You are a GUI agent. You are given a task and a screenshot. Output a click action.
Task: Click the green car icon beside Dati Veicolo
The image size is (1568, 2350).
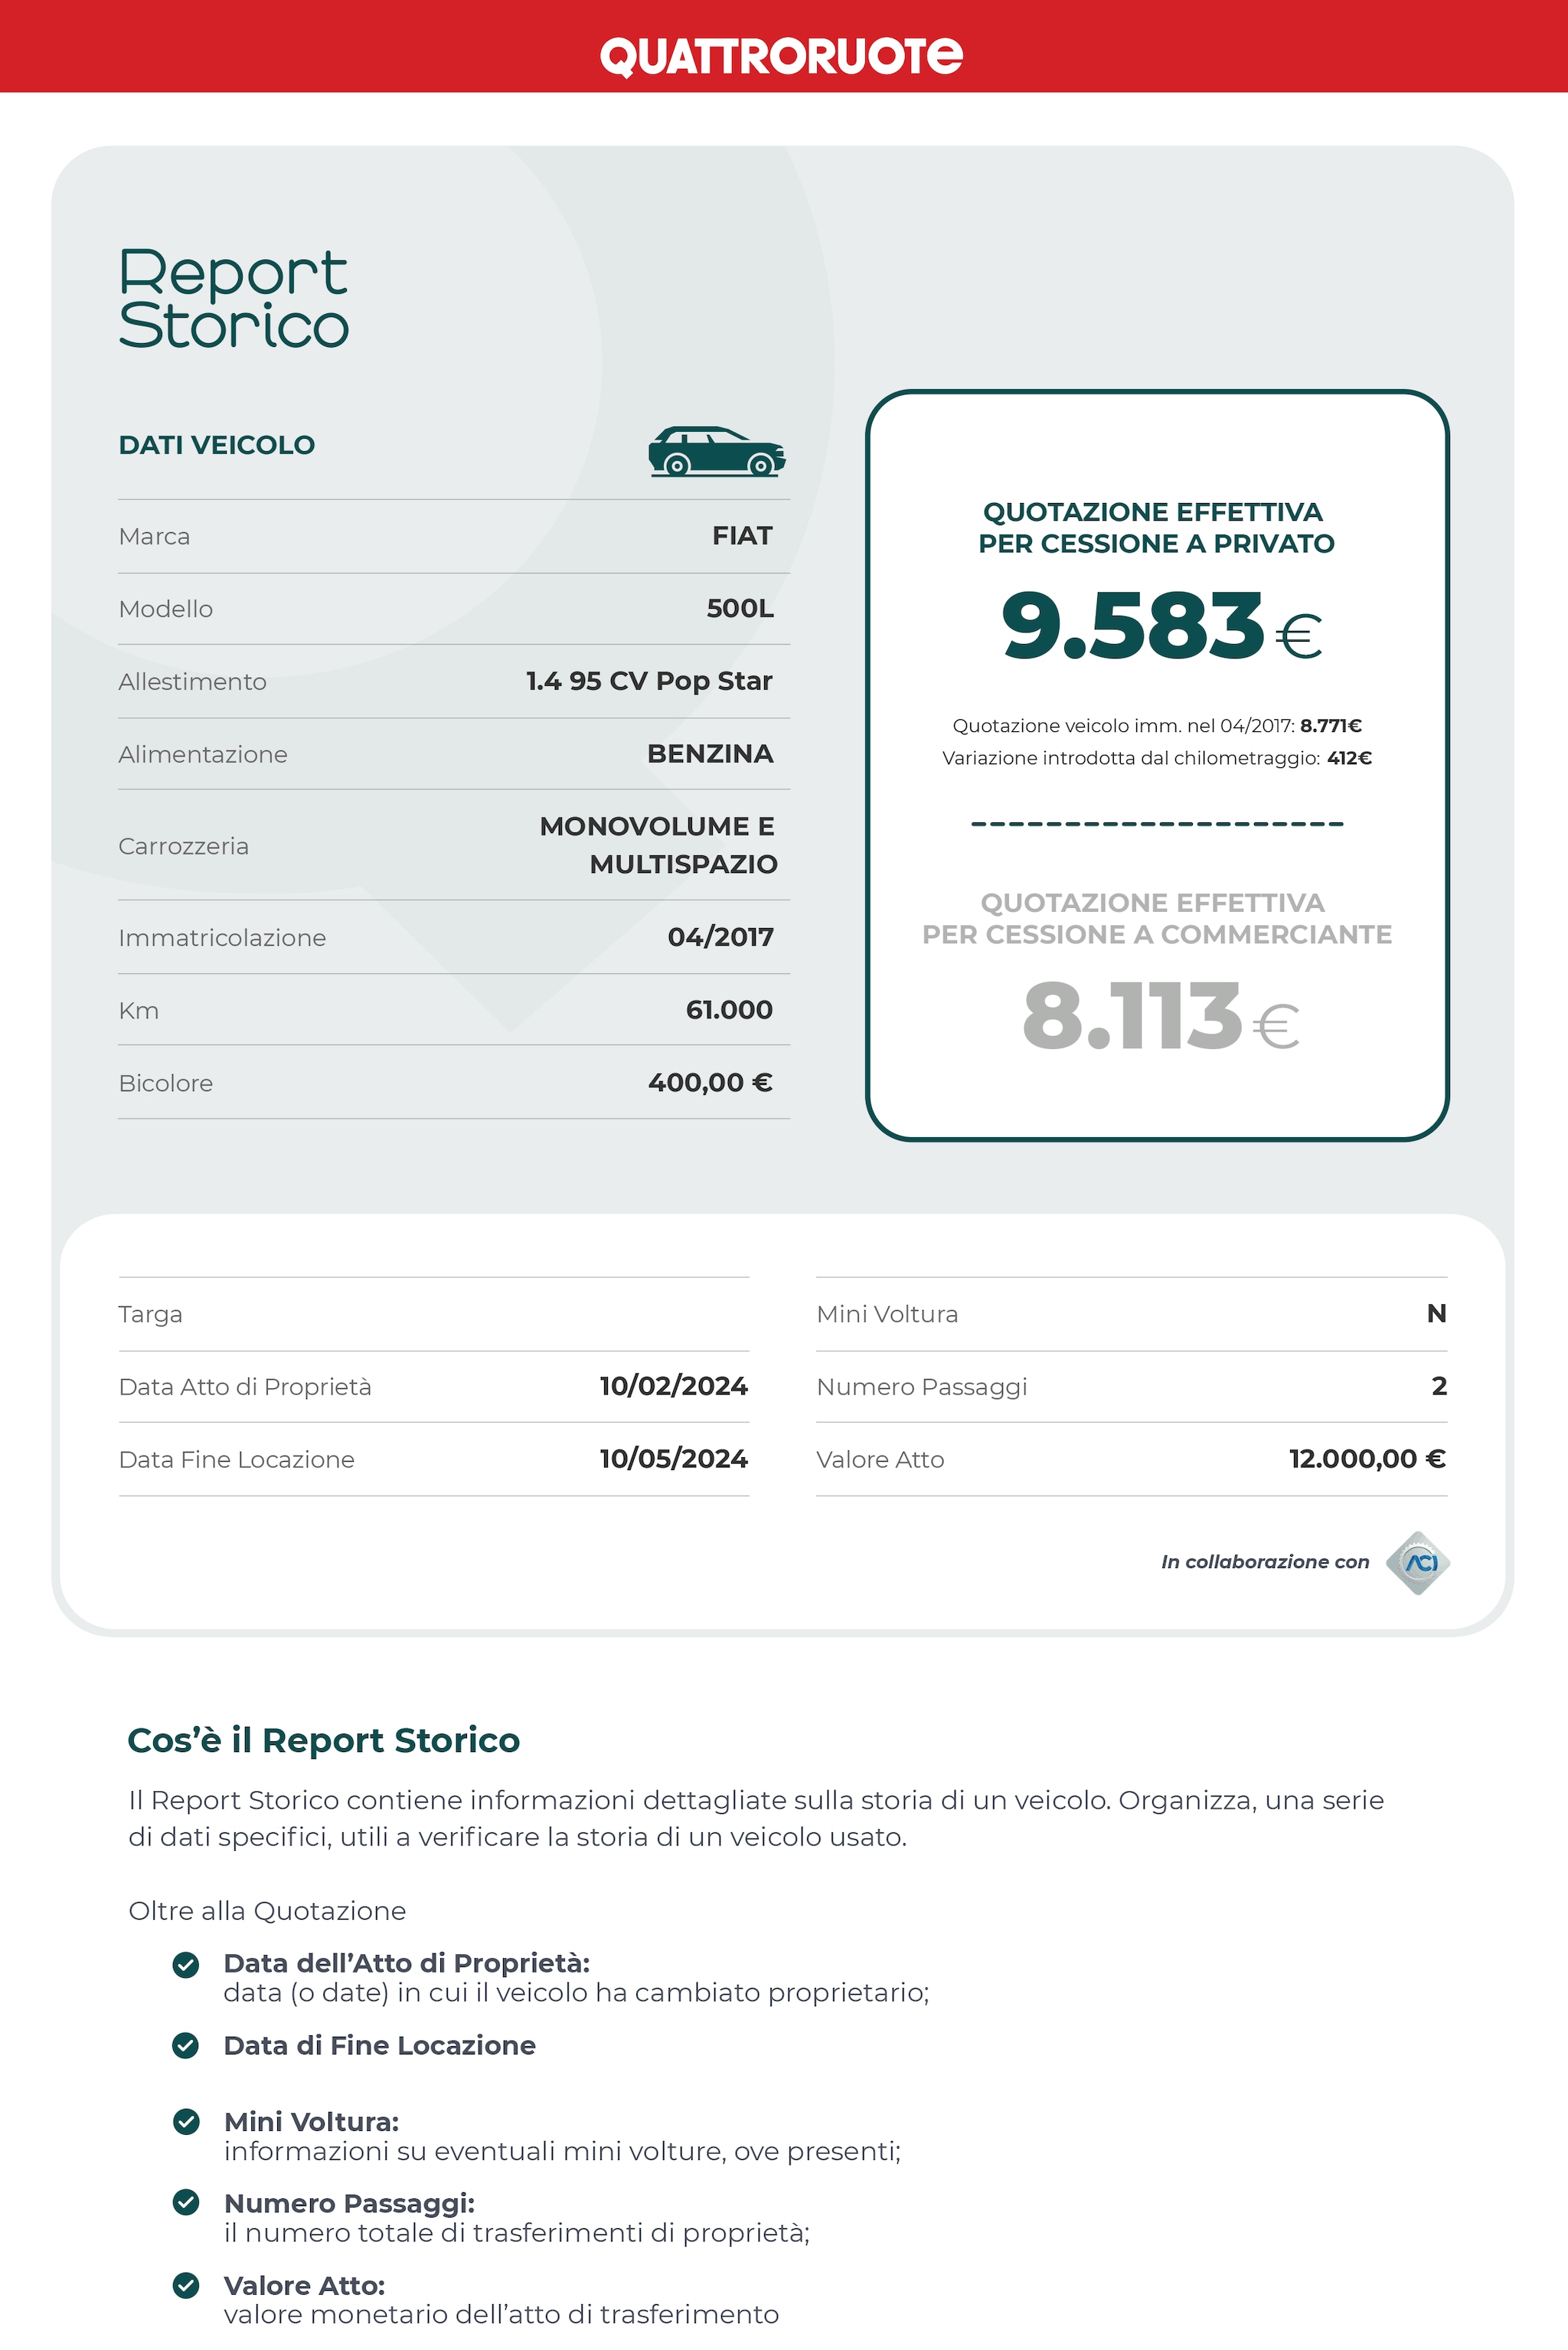716,451
